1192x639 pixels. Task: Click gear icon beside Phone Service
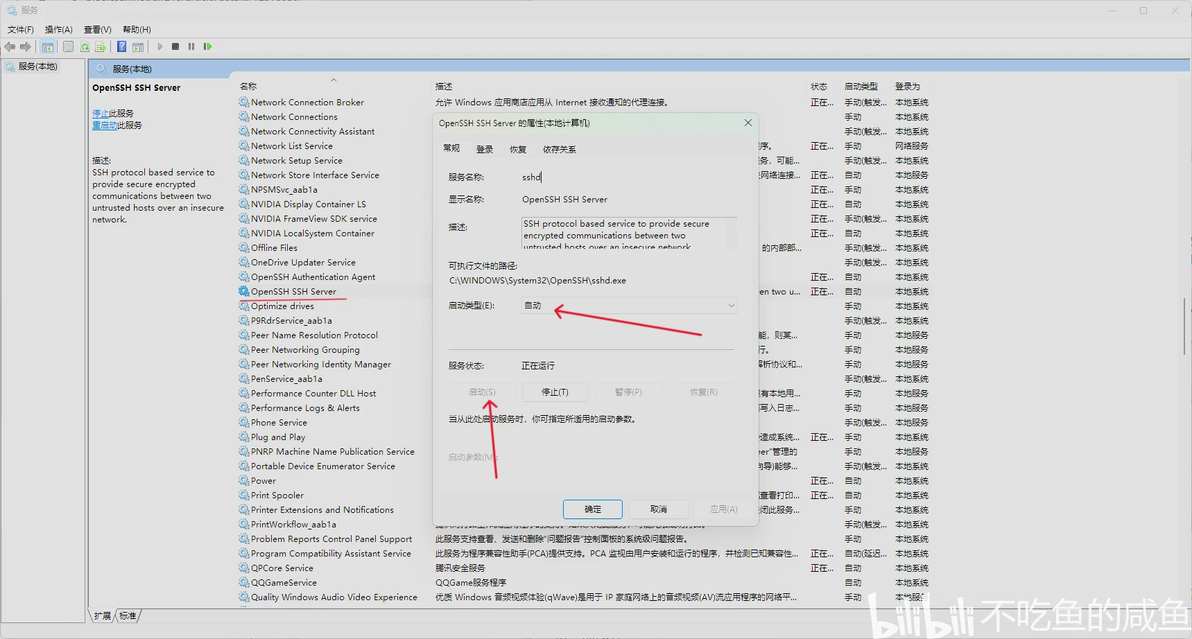click(244, 422)
